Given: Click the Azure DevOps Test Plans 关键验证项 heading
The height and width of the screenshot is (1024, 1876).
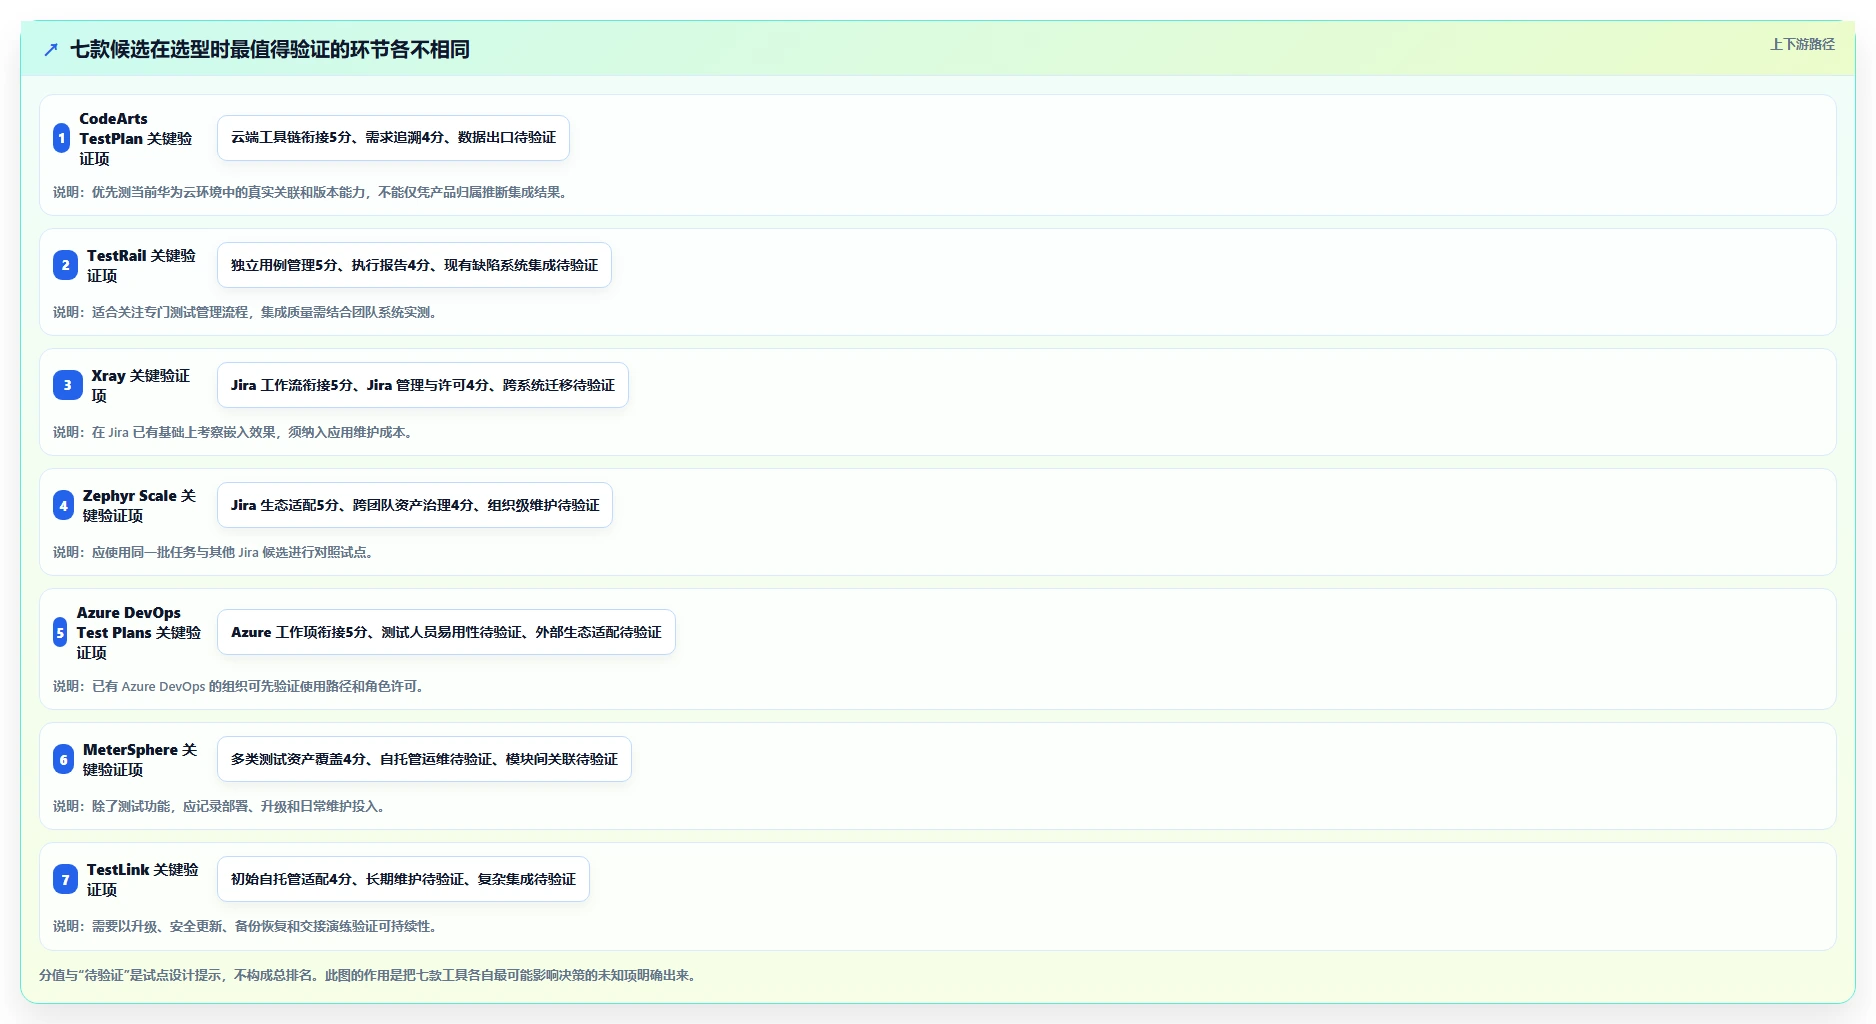Looking at the screenshot, I should coord(139,632).
